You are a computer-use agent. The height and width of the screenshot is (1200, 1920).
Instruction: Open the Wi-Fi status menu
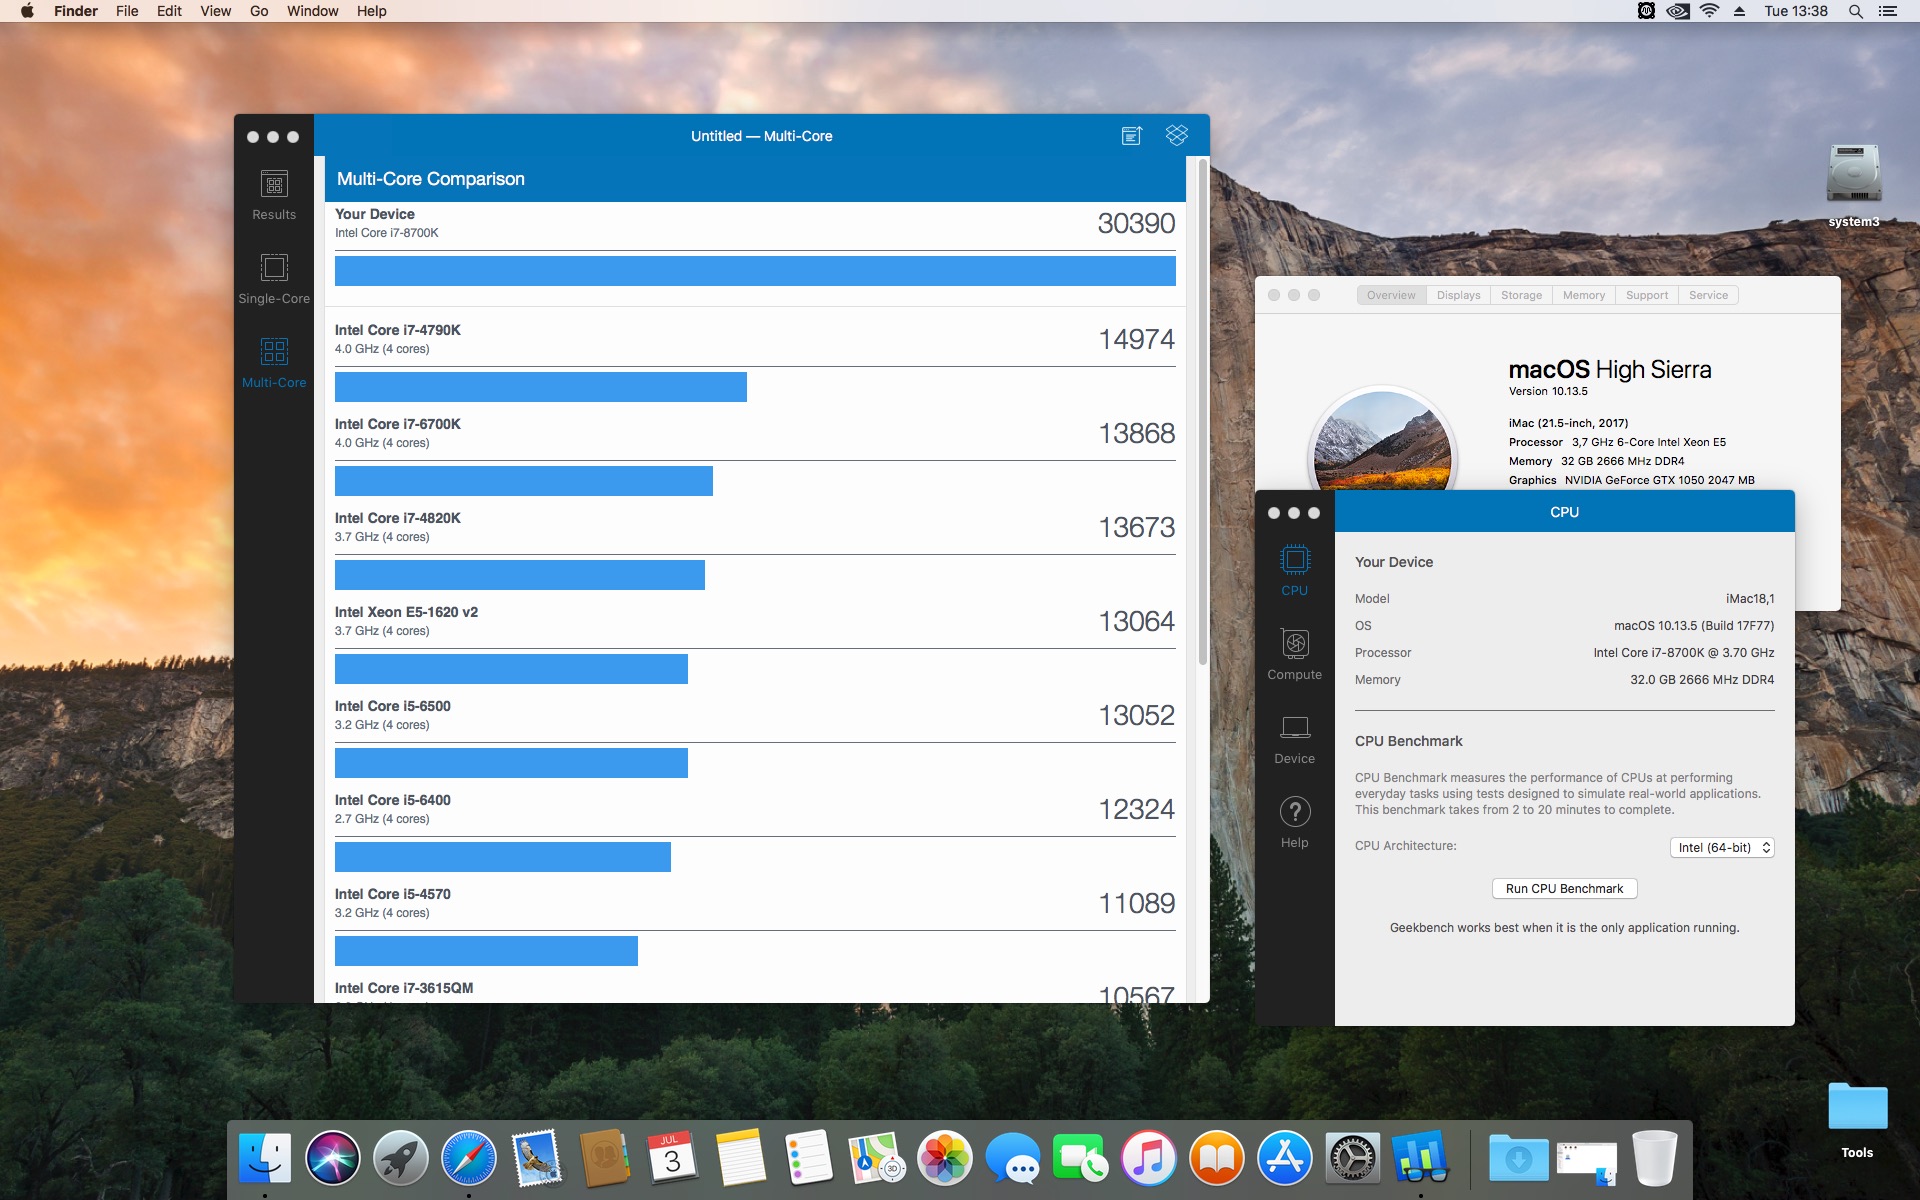point(1709,11)
